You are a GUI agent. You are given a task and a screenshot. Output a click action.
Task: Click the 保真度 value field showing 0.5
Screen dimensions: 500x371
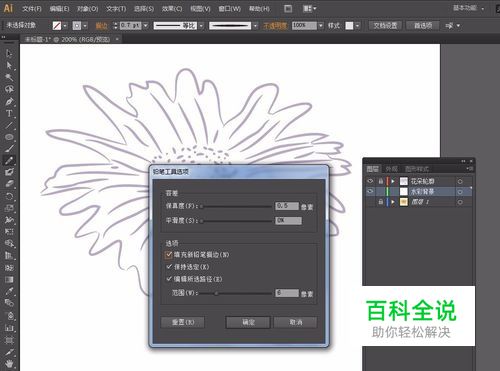pos(287,206)
